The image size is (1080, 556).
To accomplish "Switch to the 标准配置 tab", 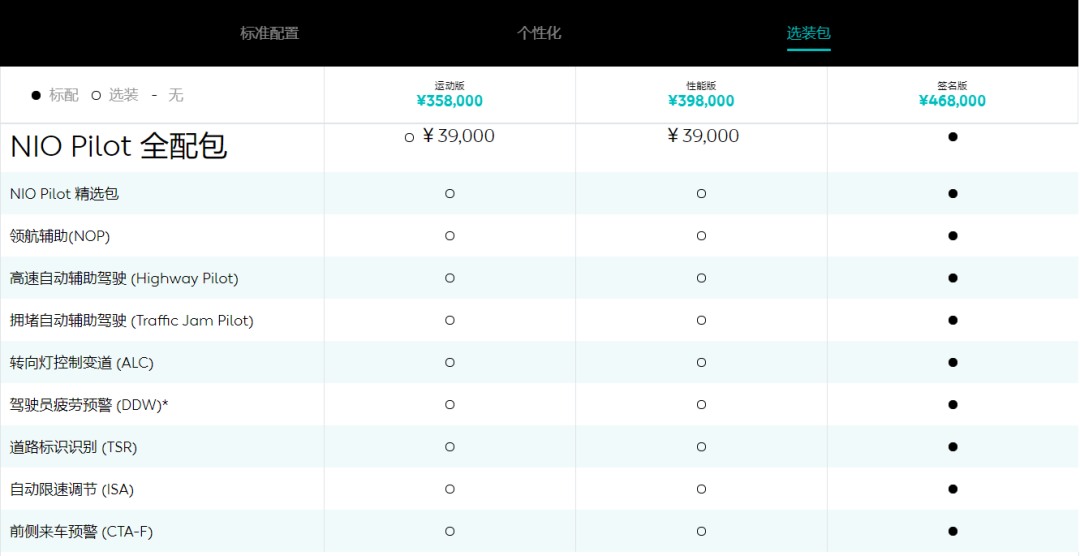I will (269, 33).
